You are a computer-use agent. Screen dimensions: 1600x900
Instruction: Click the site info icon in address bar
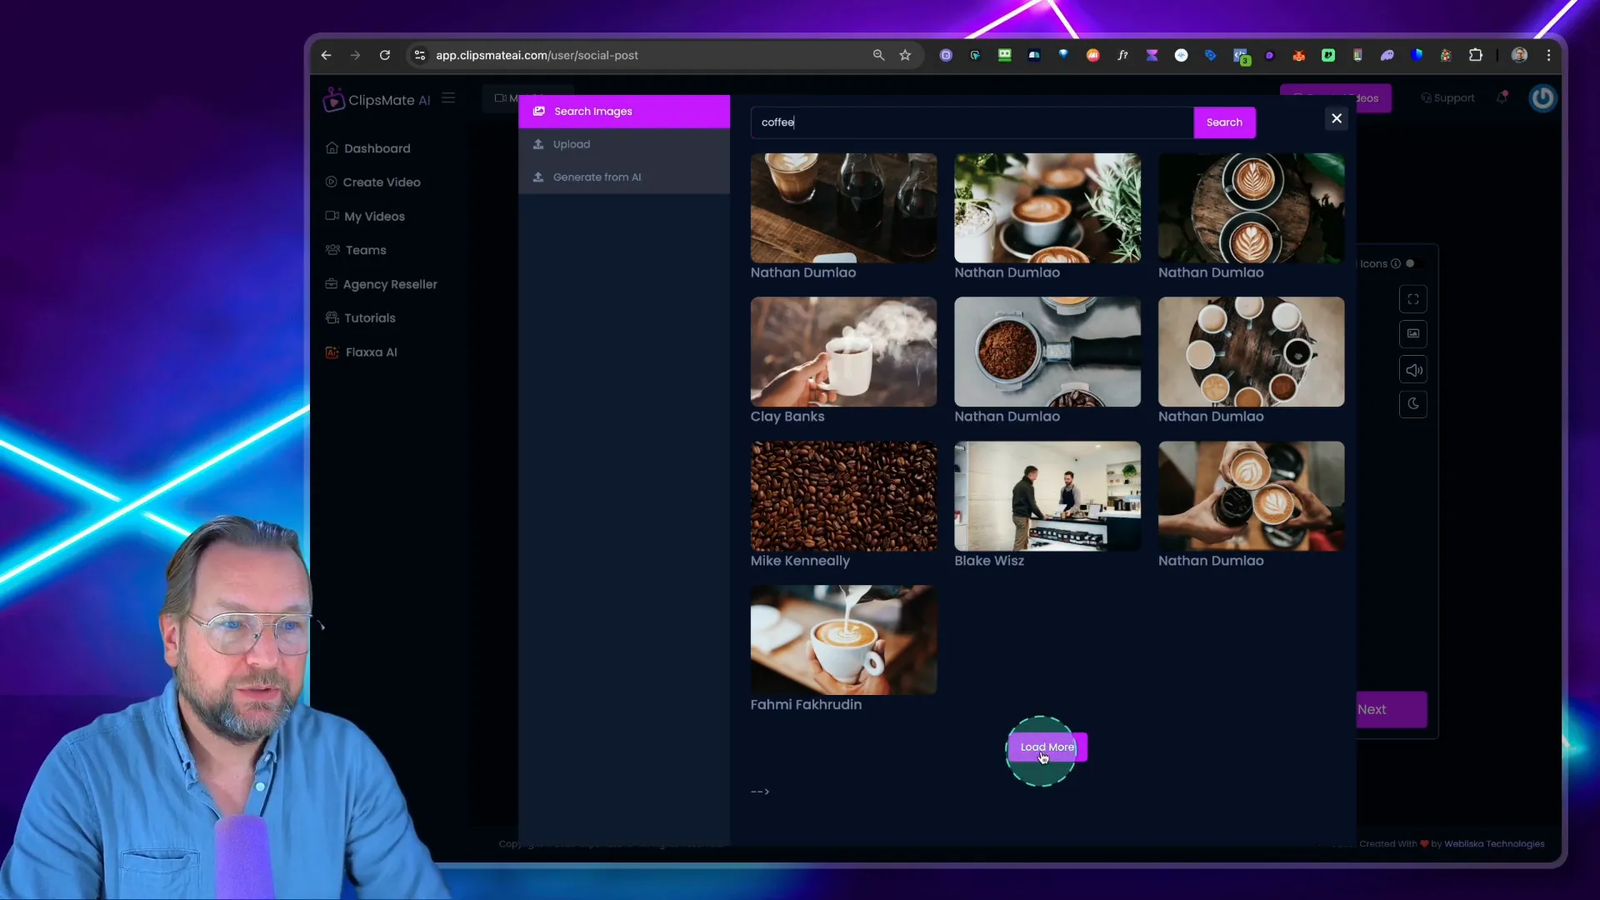click(x=420, y=55)
